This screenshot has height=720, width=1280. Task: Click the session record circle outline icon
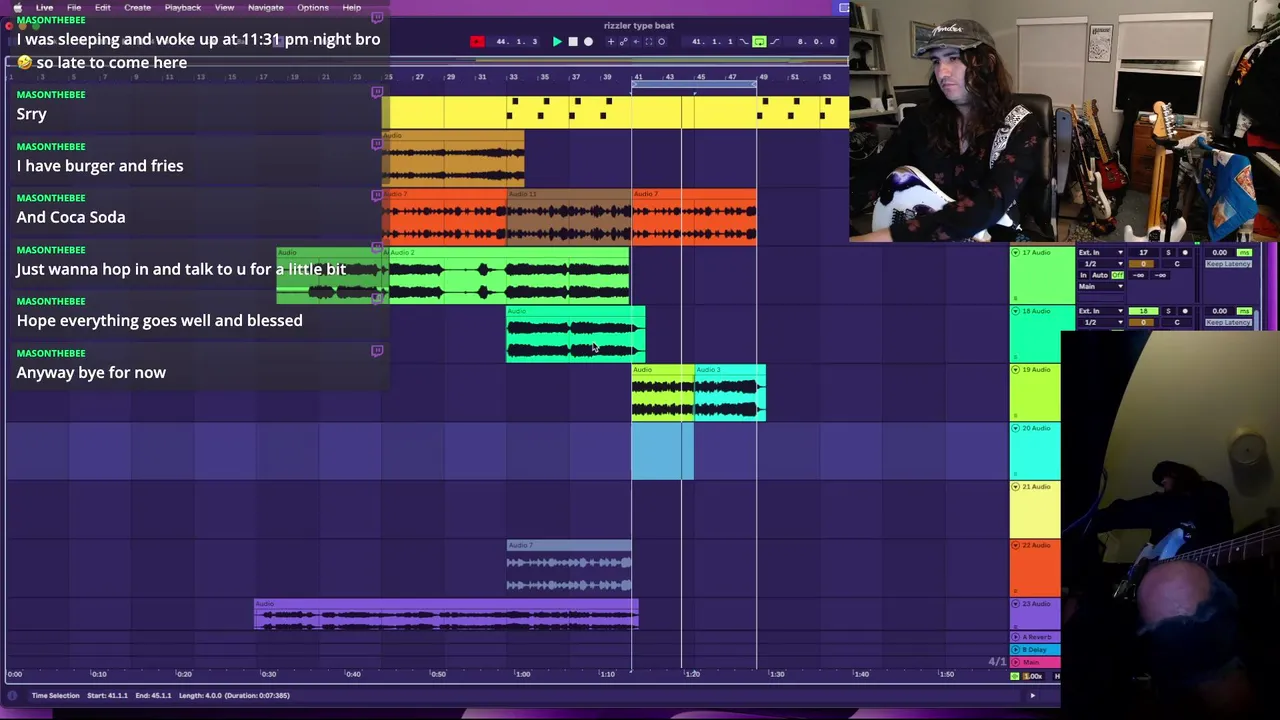(661, 41)
